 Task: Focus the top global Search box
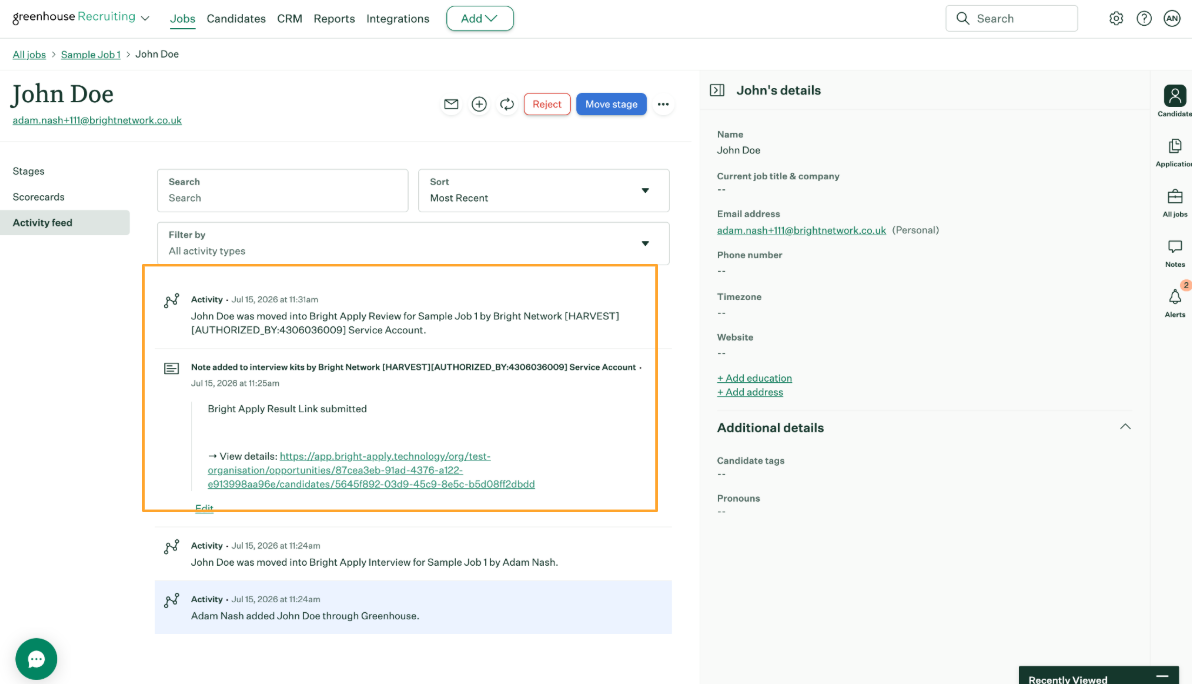(1011, 18)
